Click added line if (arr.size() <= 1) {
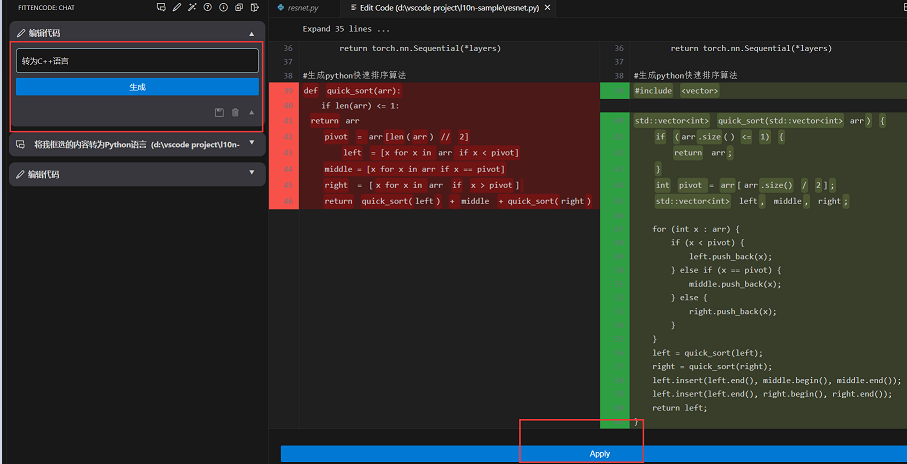 point(720,137)
